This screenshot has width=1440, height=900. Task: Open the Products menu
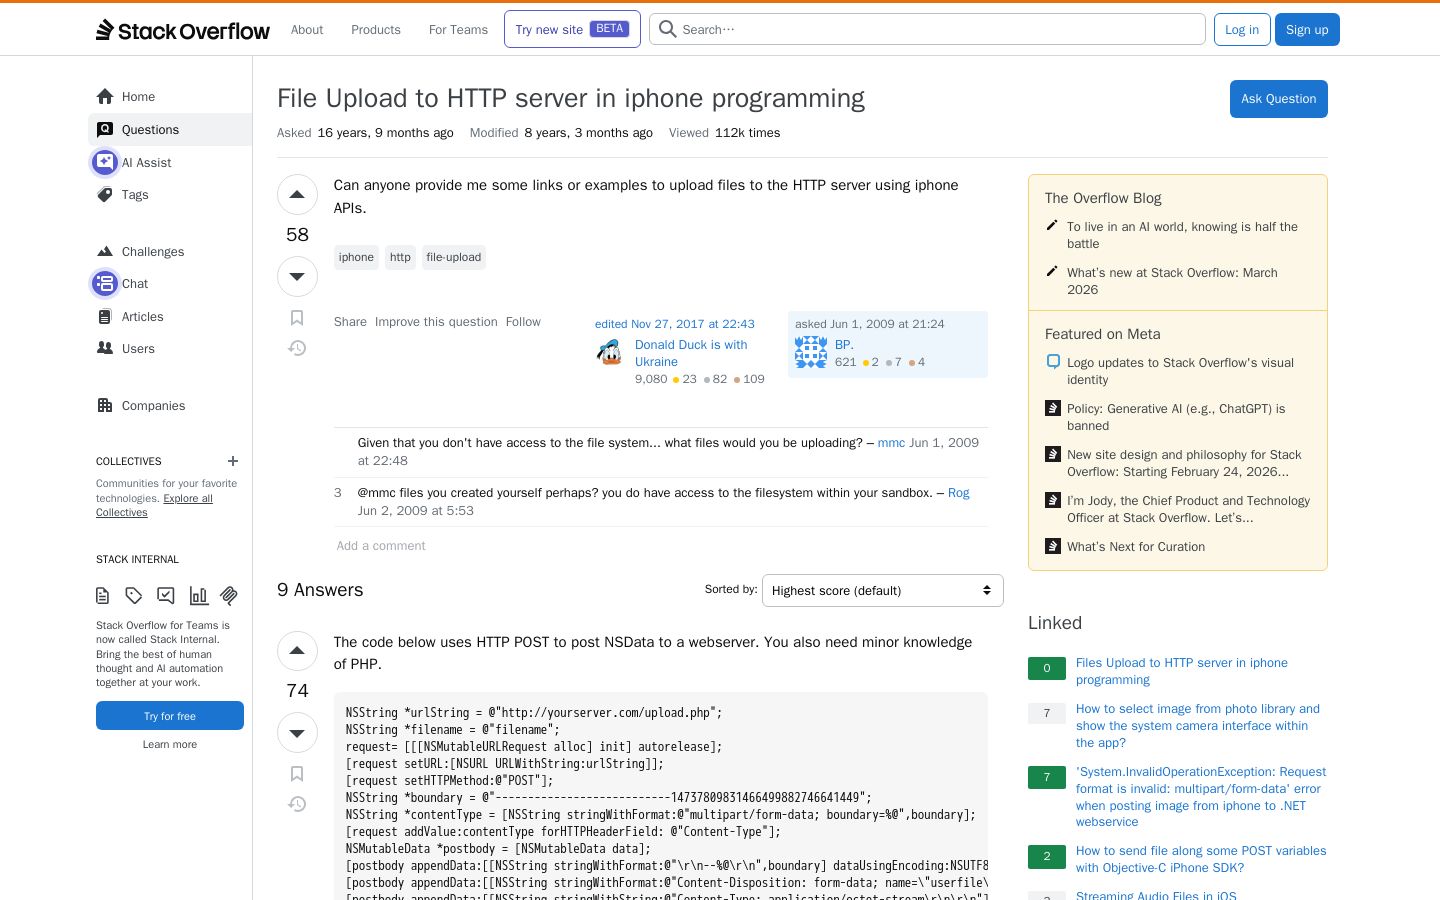376,30
